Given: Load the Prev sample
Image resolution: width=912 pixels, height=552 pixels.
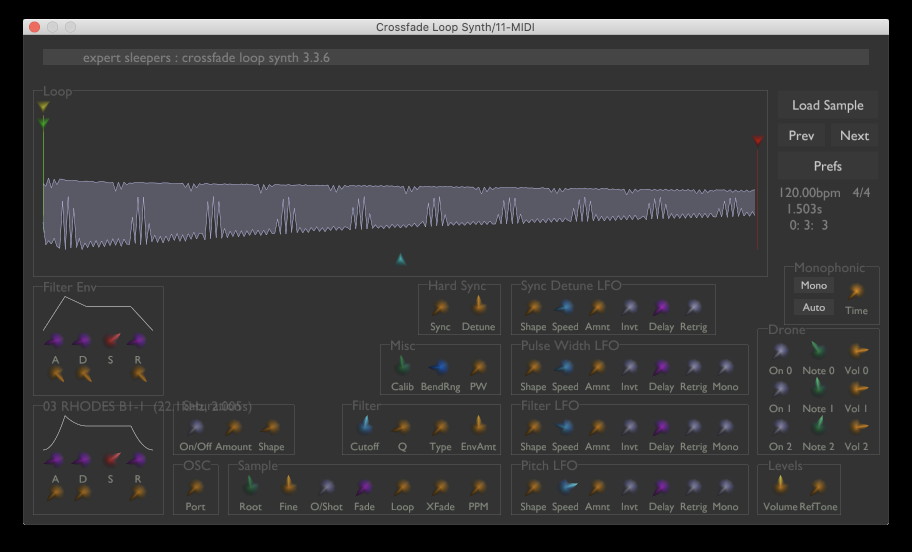Looking at the screenshot, I should 801,136.
